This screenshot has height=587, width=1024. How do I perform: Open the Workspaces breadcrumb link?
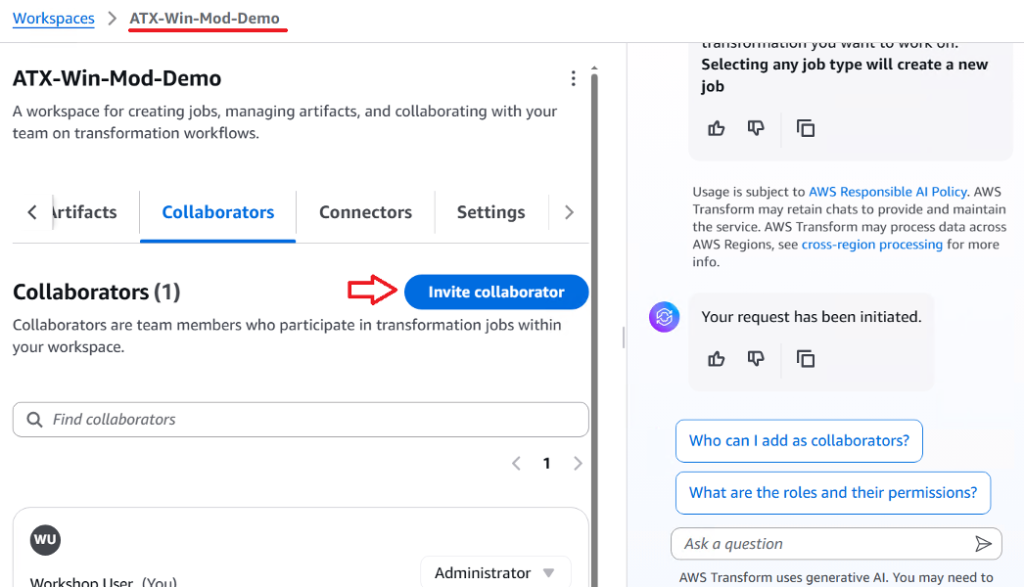point(54,19)
